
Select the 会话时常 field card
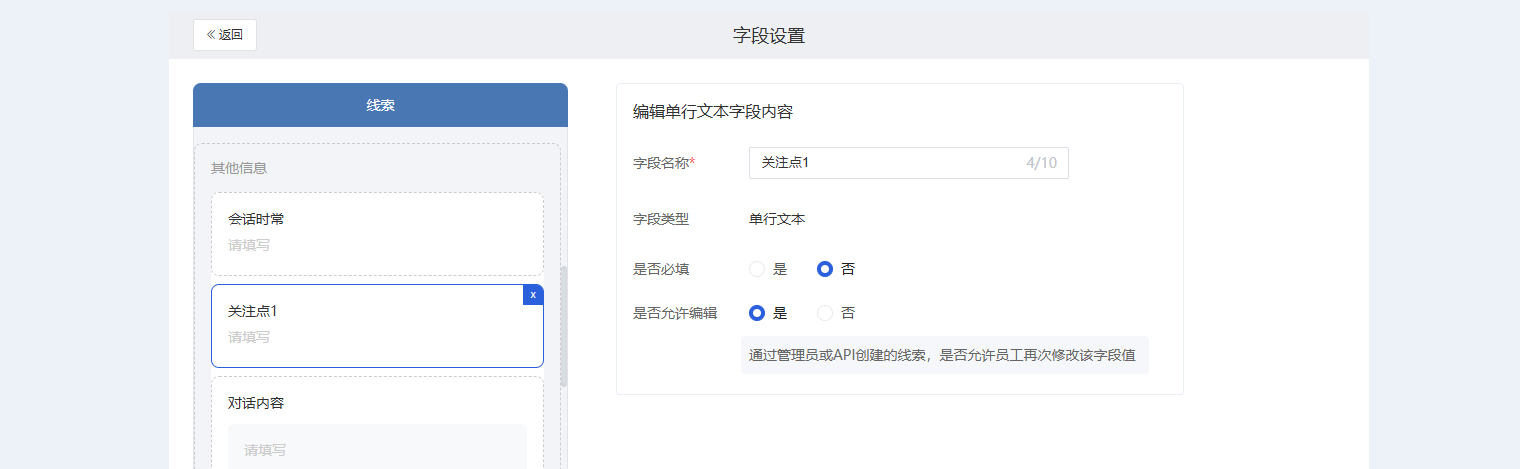tap(377, 234)
